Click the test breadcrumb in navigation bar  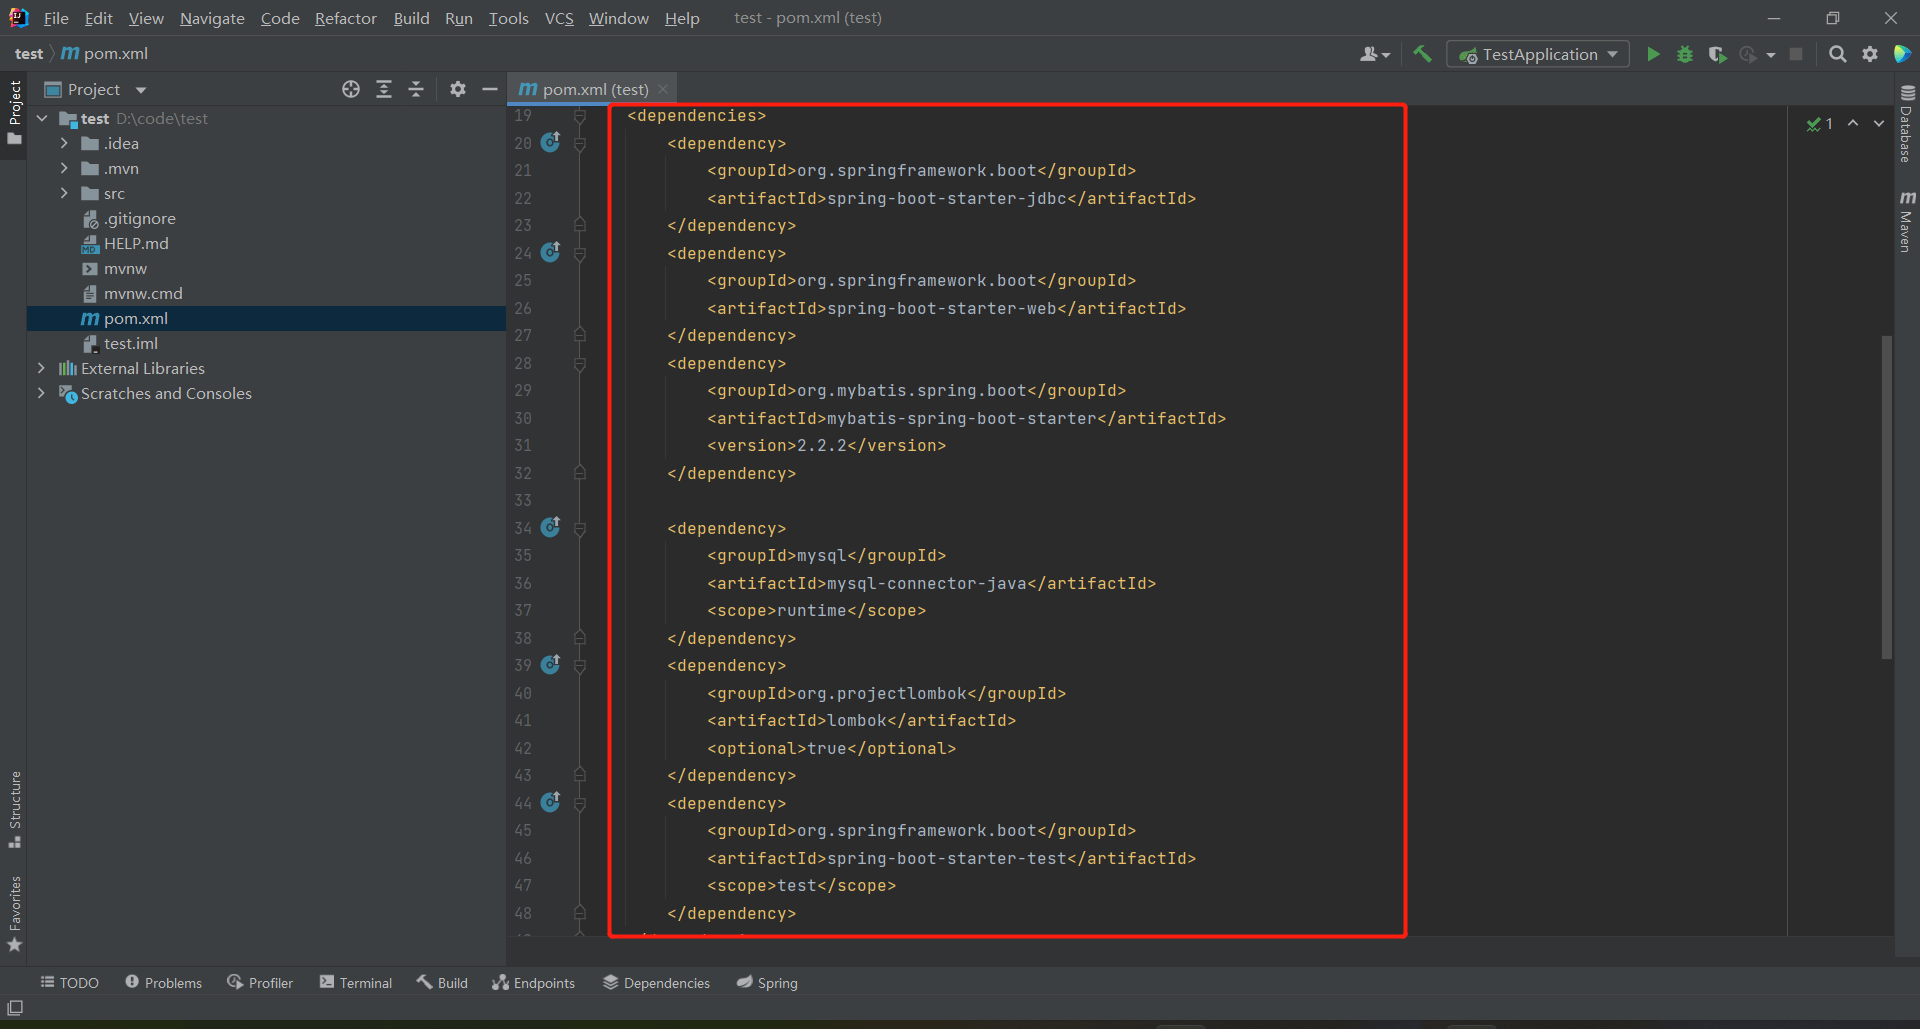(x=29, y=53)
